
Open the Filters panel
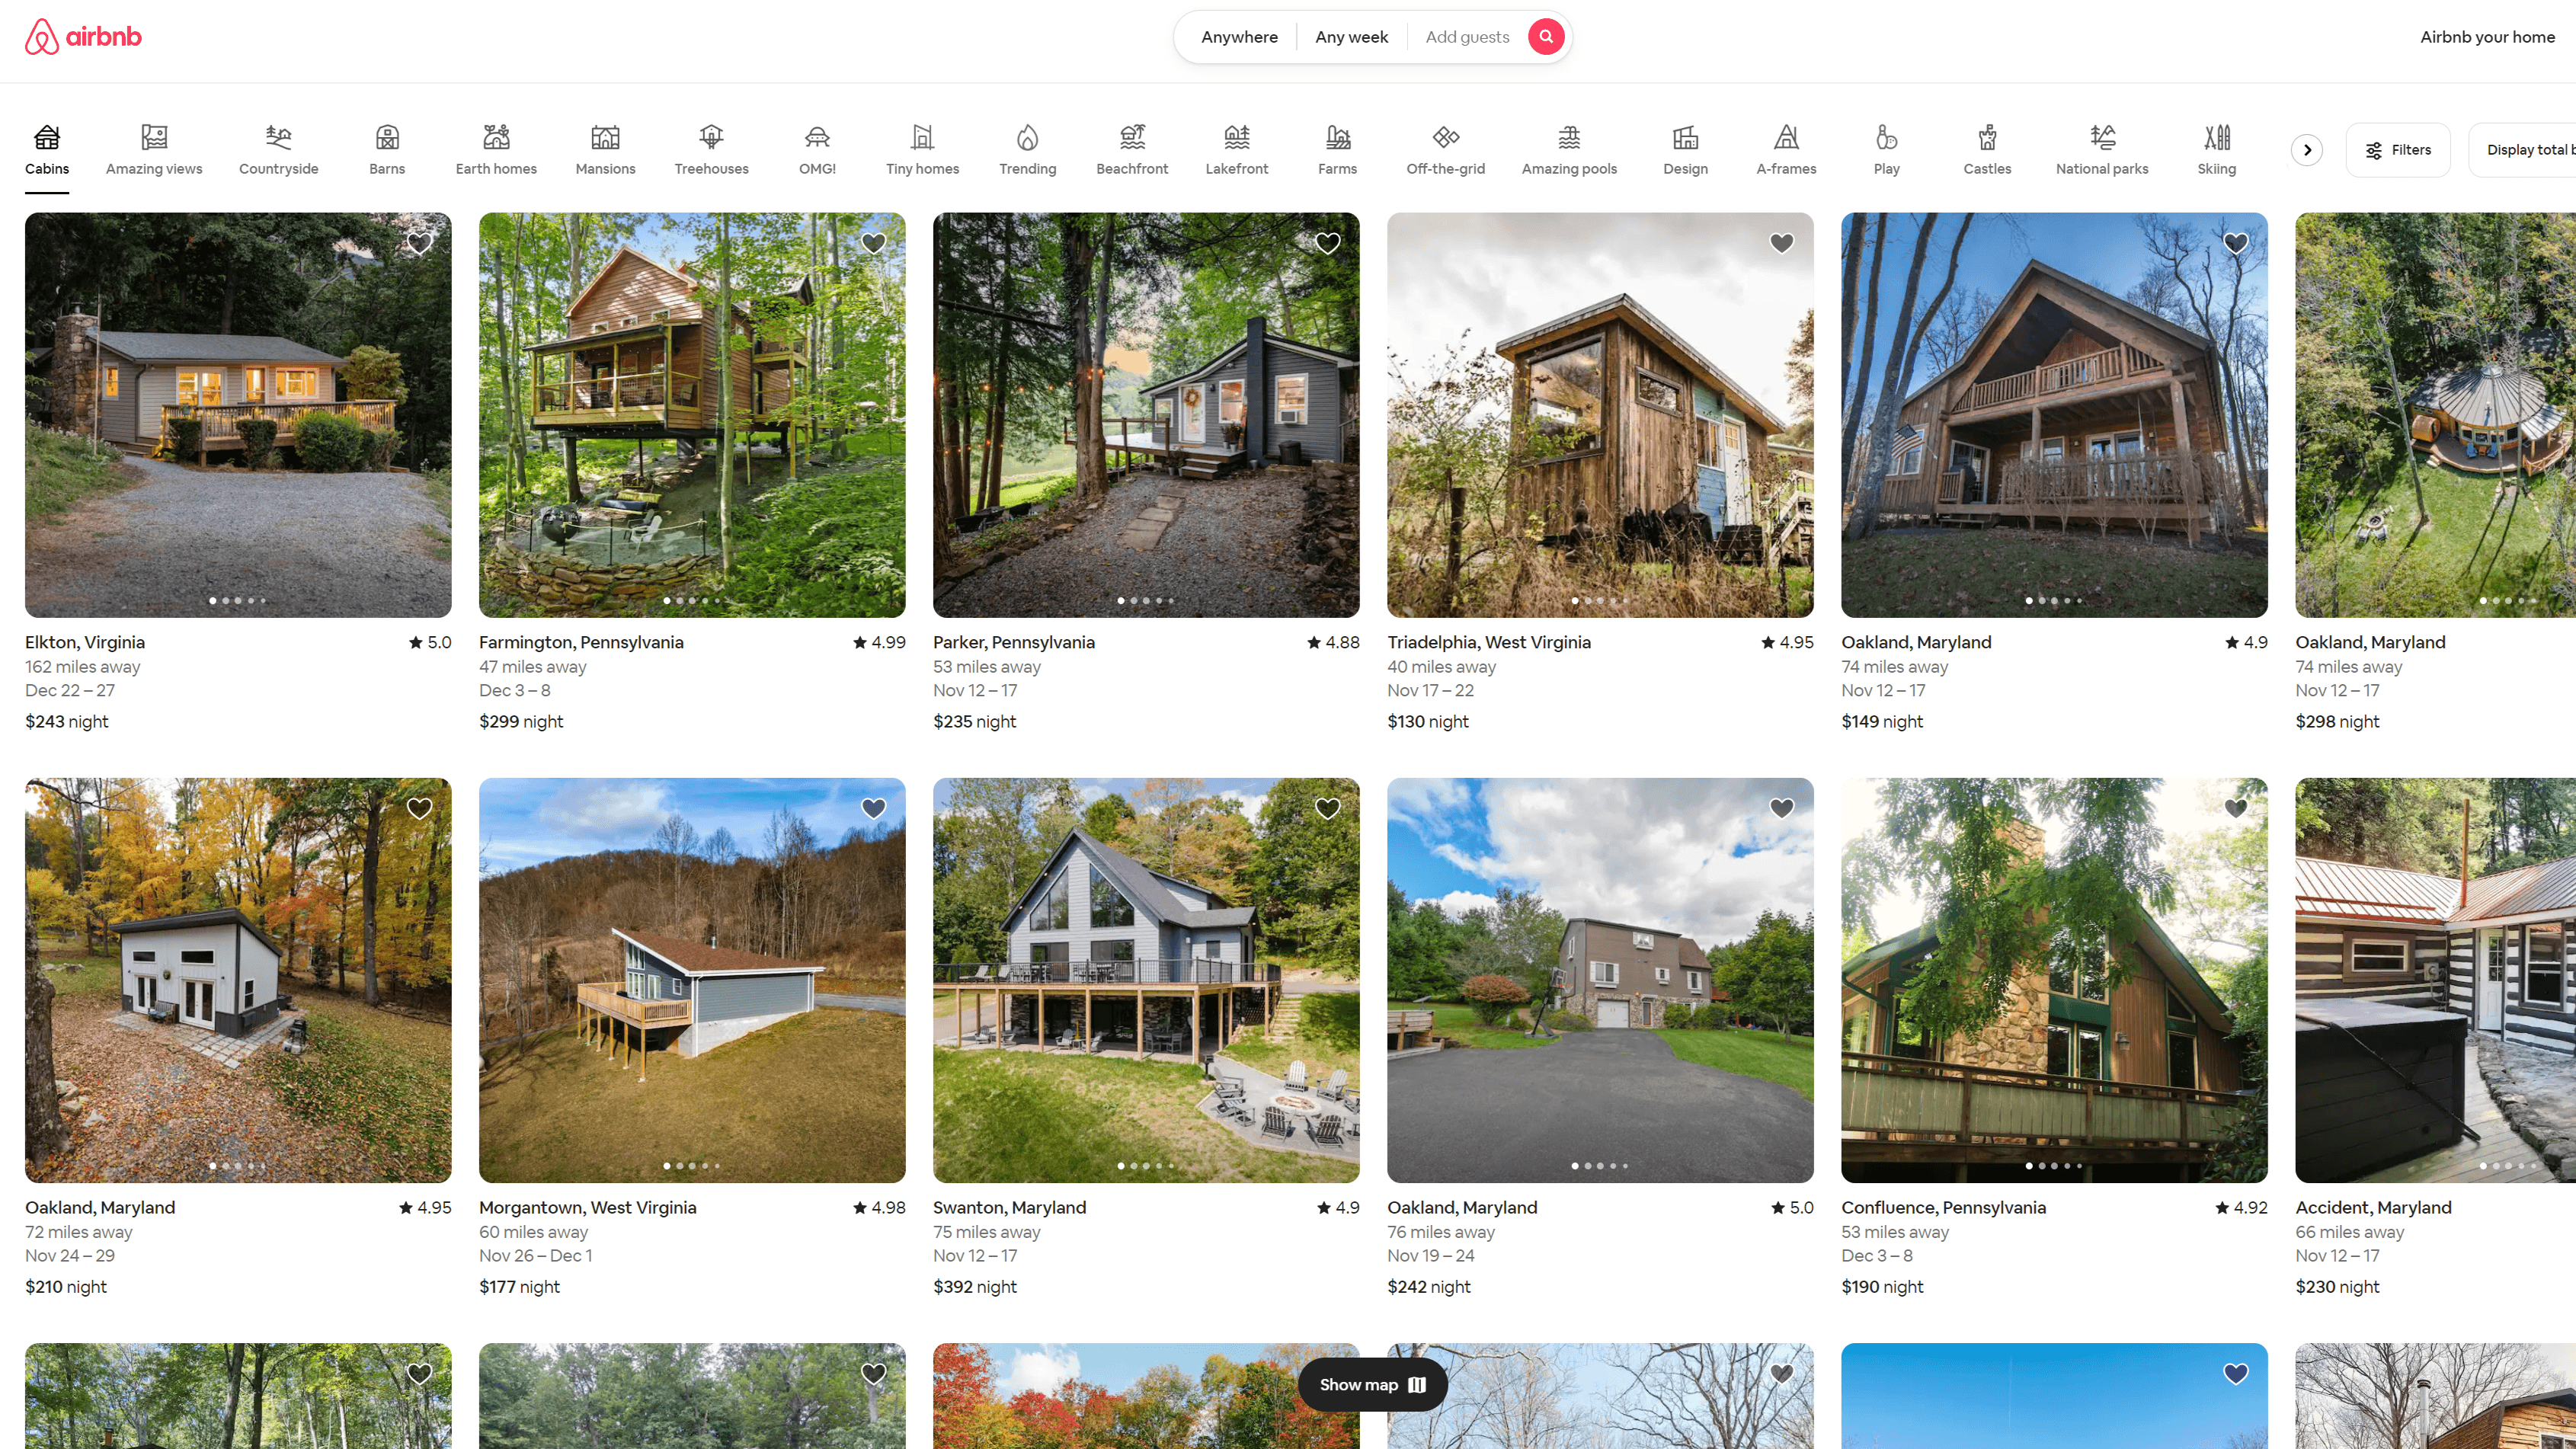(x=2397, y=149)
